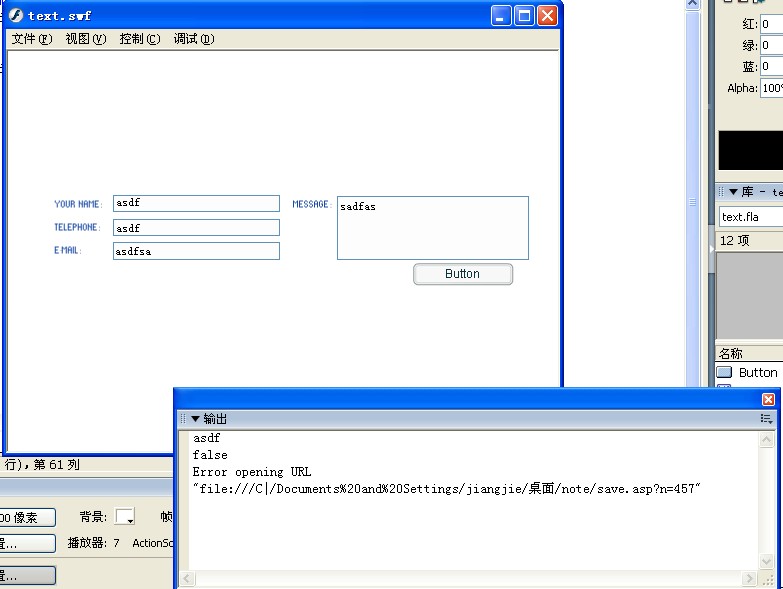
Task: Click the output panel gripper handle
Action: point(183,419)
